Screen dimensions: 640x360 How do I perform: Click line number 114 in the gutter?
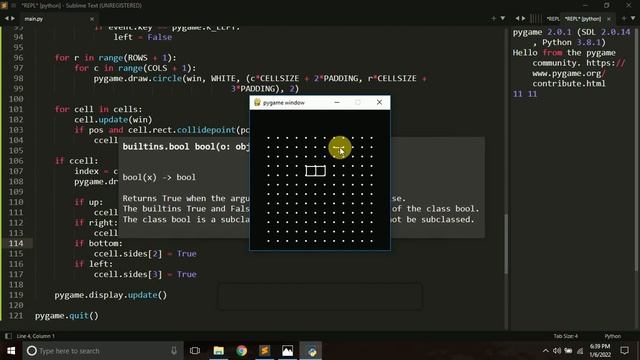[16, 243]
